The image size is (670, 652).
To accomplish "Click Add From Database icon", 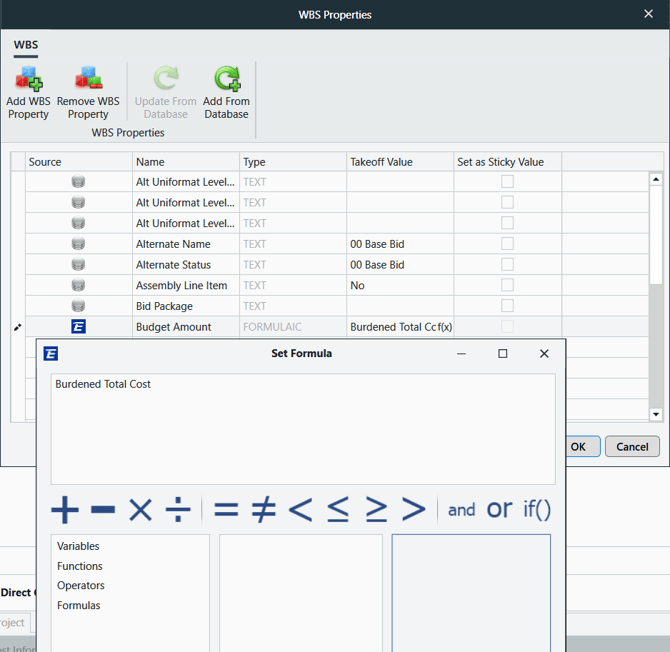I will coord(227,80).
